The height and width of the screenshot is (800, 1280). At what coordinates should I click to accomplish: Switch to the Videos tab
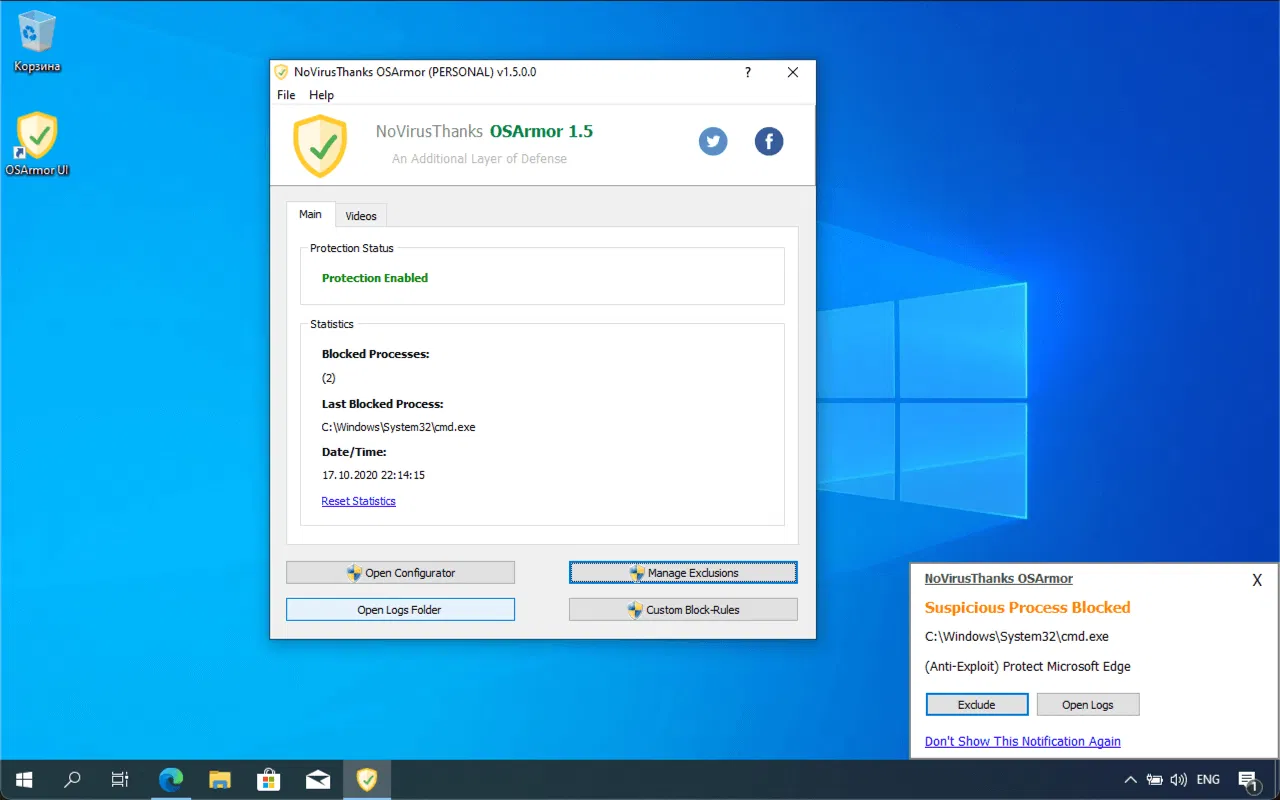click(x=361, y=216)
